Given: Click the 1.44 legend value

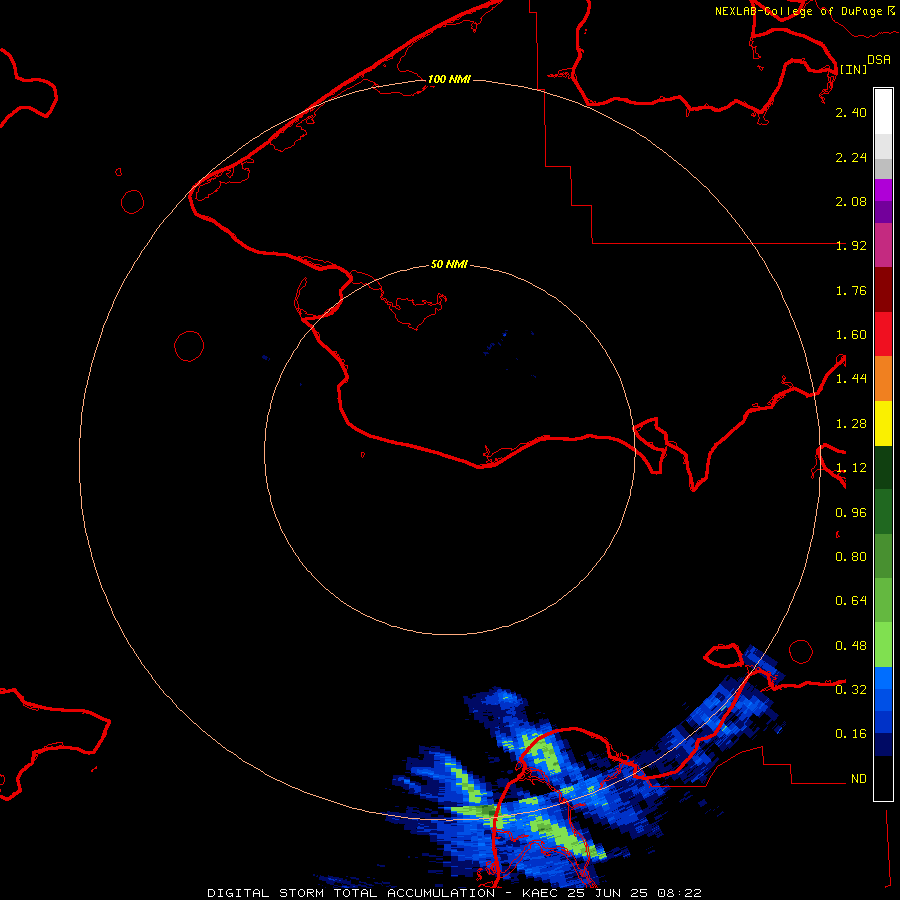Looking at the screenshot, I should [x=851, y=379].
